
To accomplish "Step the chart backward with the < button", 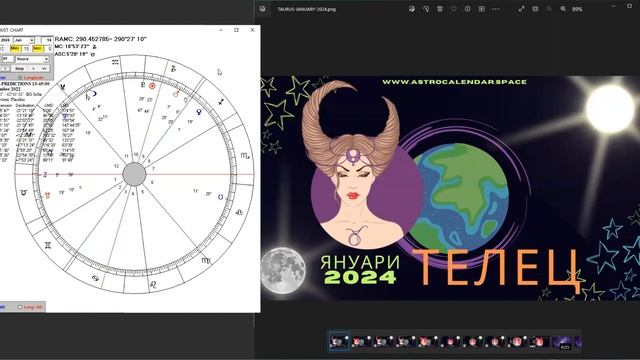I will 5,69.
